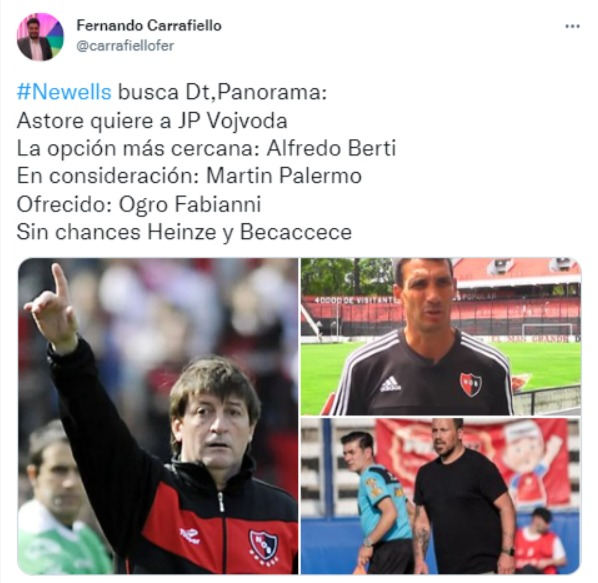598x583 pixels.
Task: Click the line 'Sin chances Heinze y Becaccece'
Action: [x=184, y=232]
